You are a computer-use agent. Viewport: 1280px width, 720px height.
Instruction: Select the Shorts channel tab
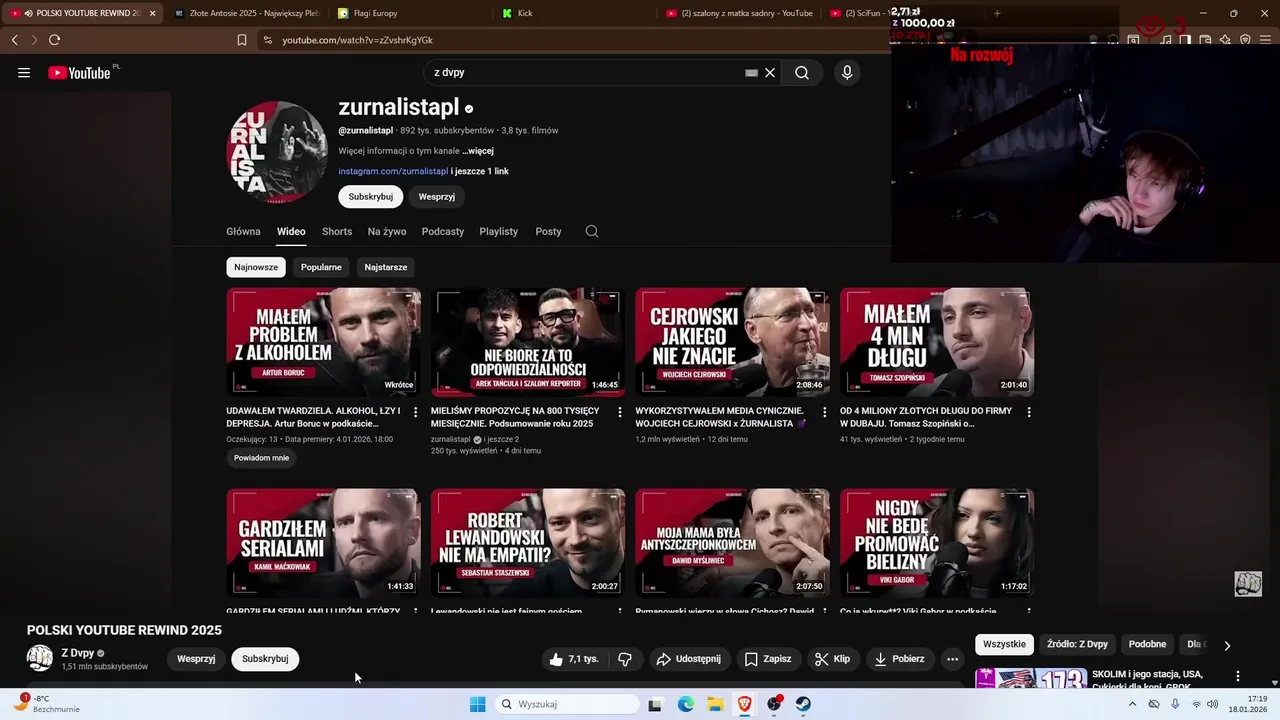[337, 231]
